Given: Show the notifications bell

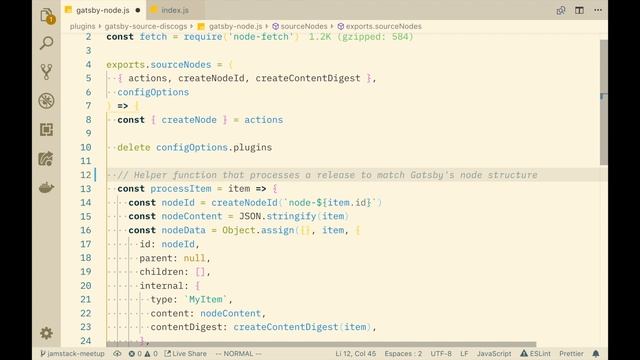Looking at the screenshot, I should point(596,353).
